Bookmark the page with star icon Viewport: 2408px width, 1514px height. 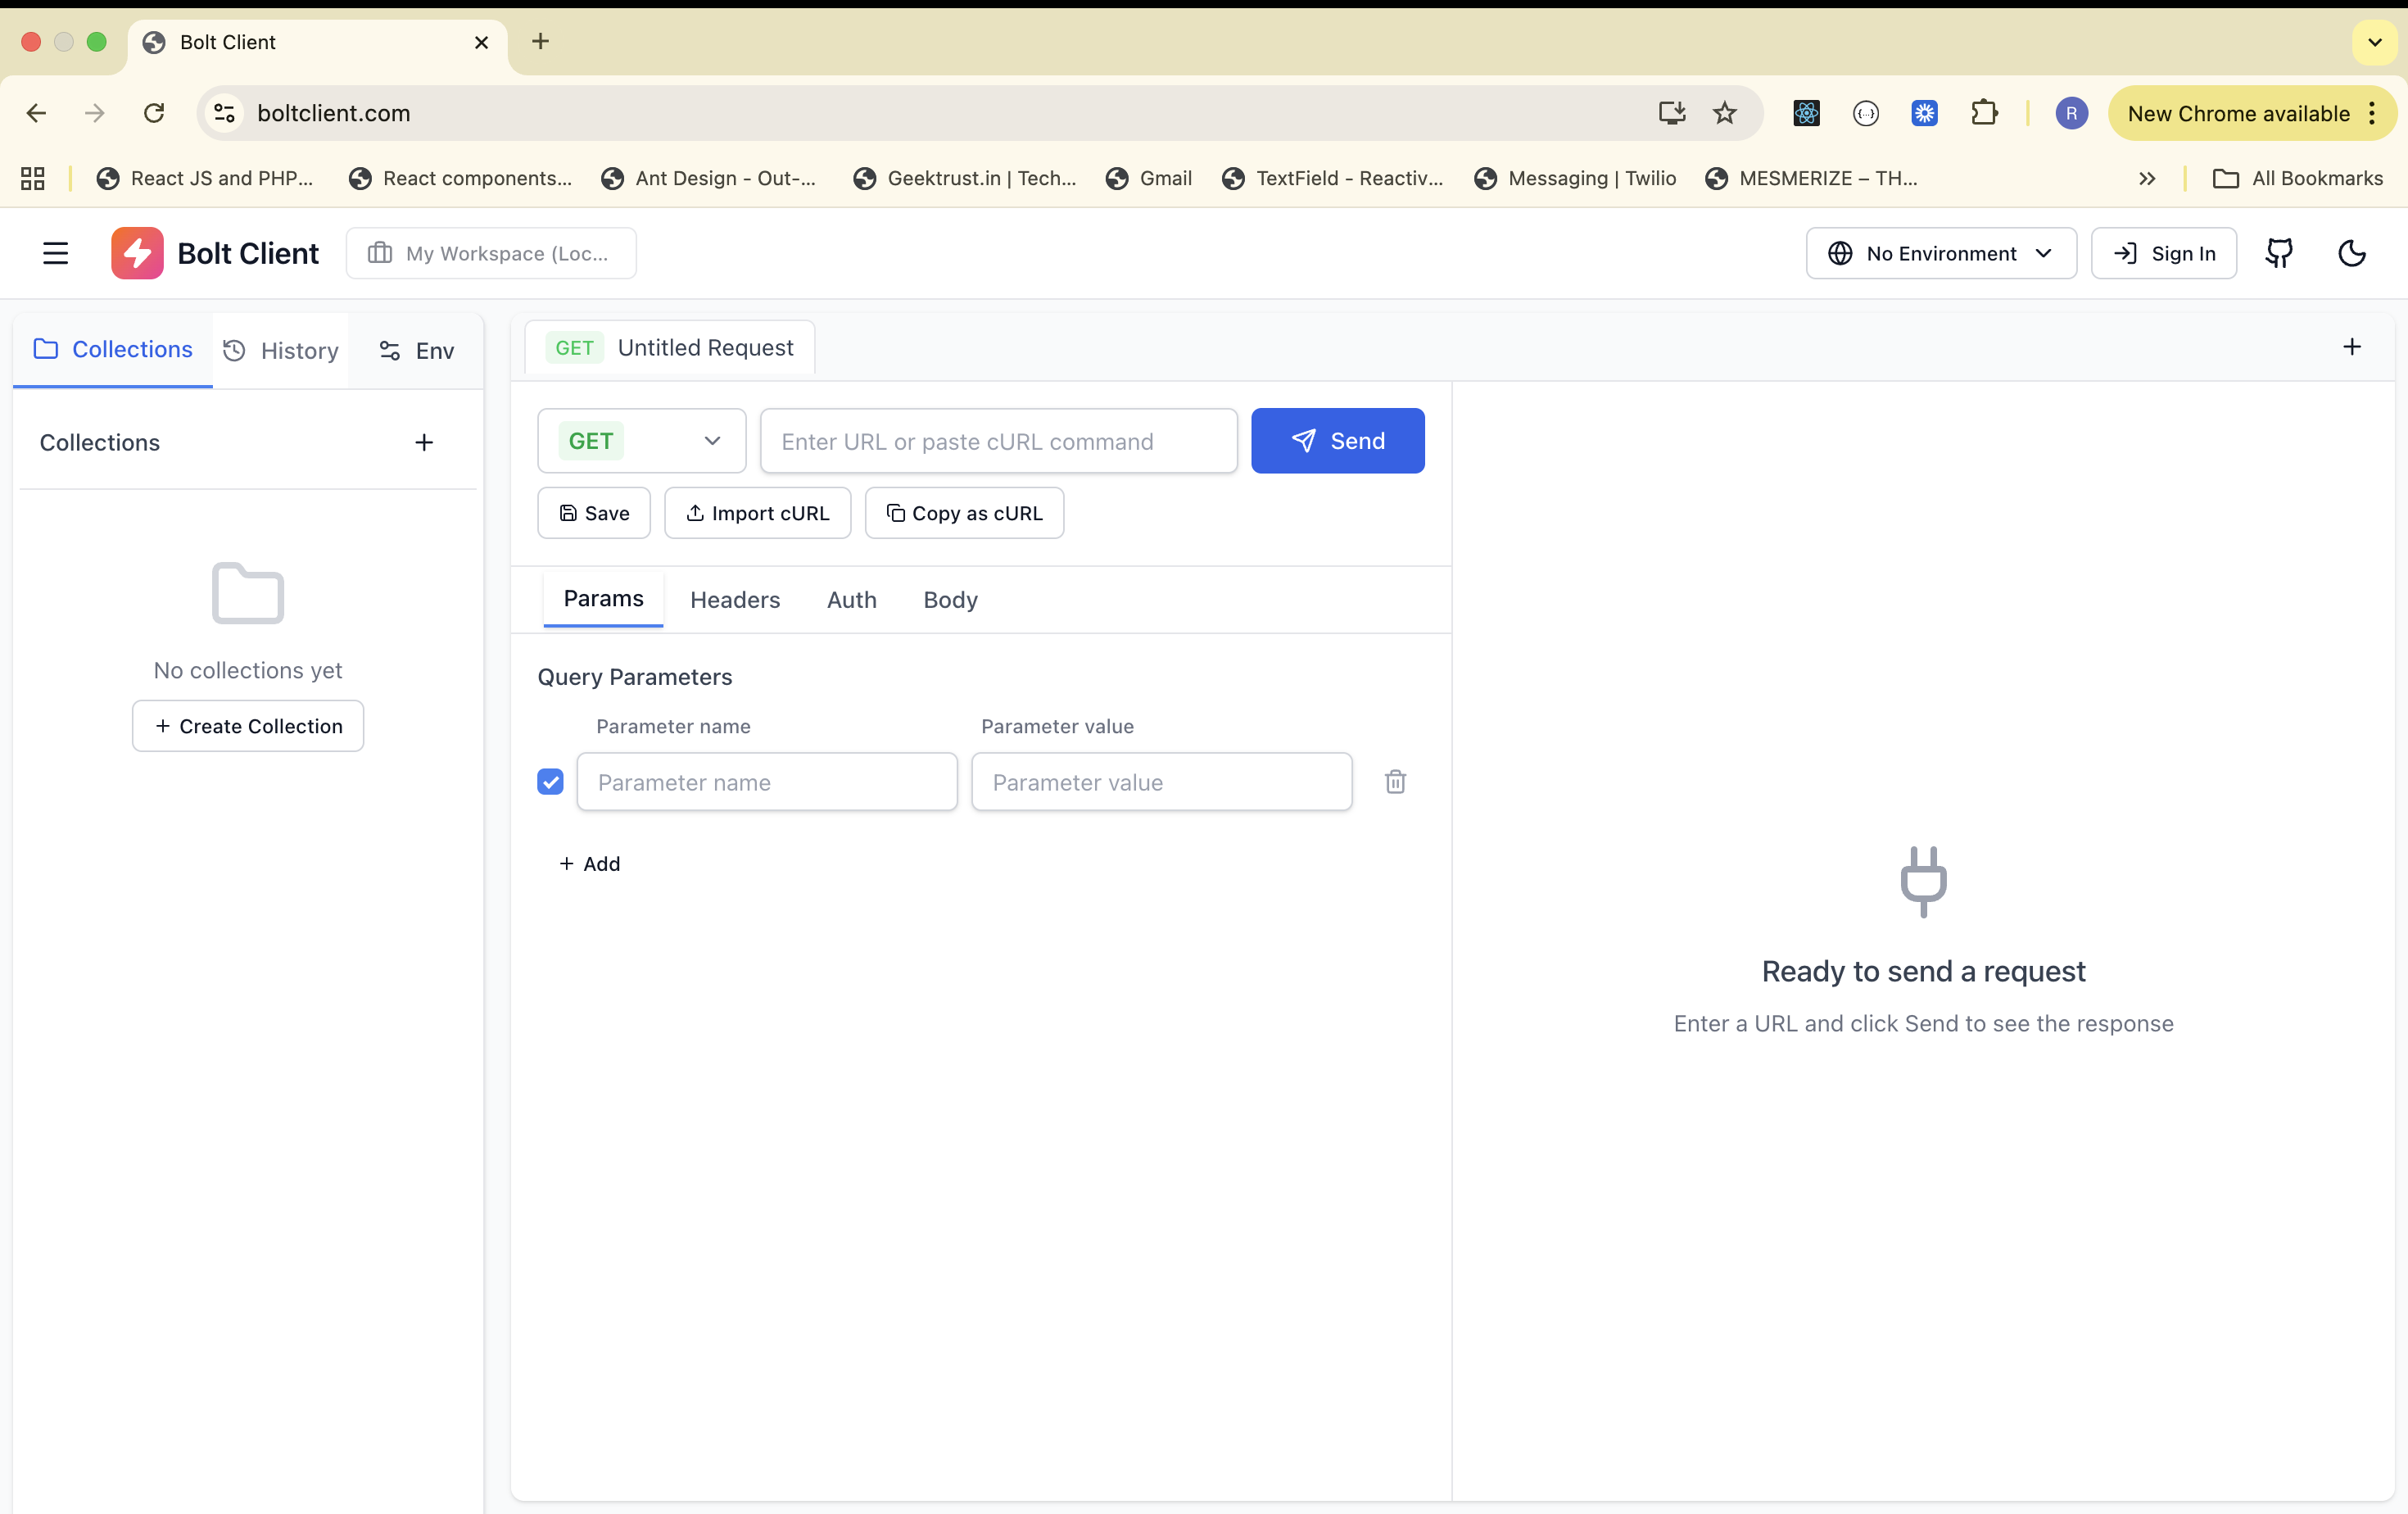pos(1726,113)
